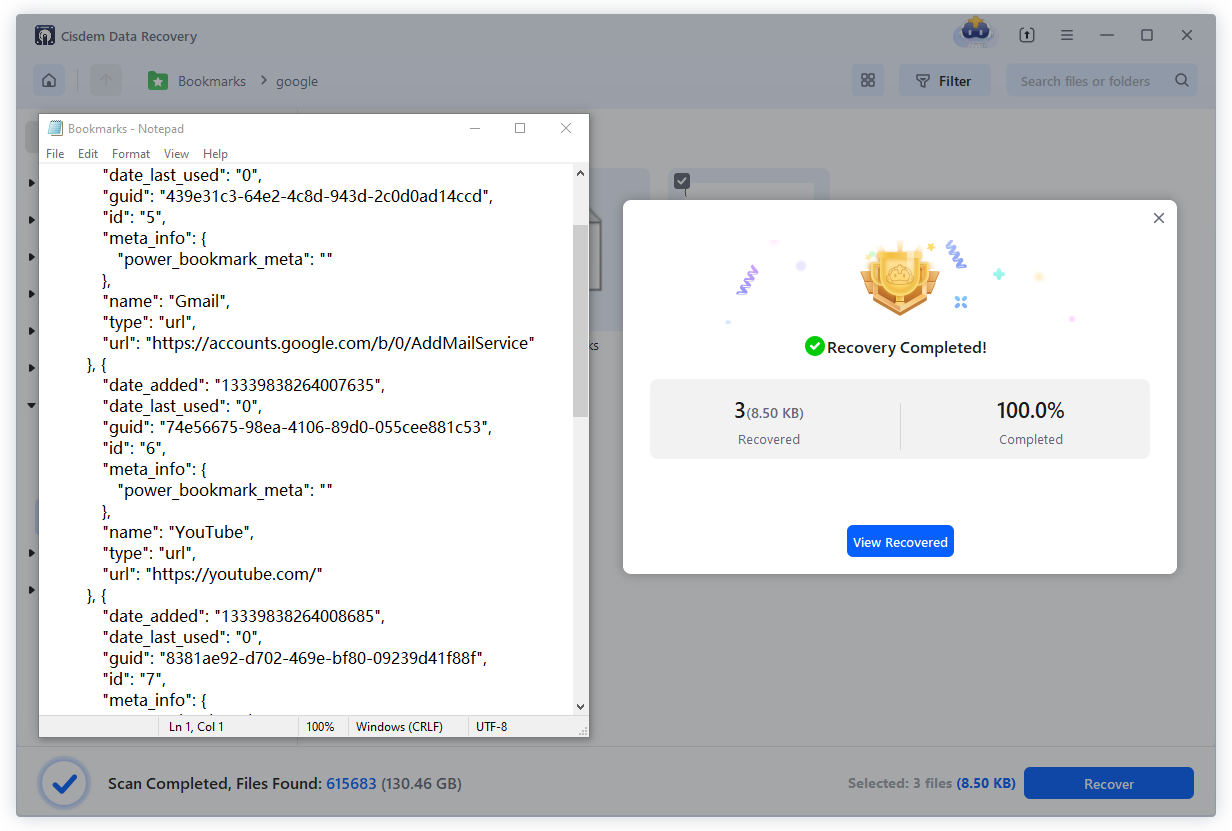Open the File menu in Notepad
This screenshot has height=831, width=1232.
55,154
